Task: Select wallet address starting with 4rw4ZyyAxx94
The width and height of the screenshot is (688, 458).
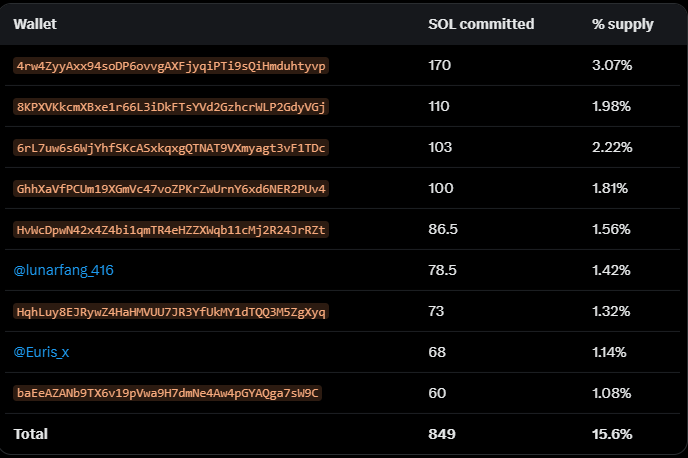Action: [x=171, y=66]
